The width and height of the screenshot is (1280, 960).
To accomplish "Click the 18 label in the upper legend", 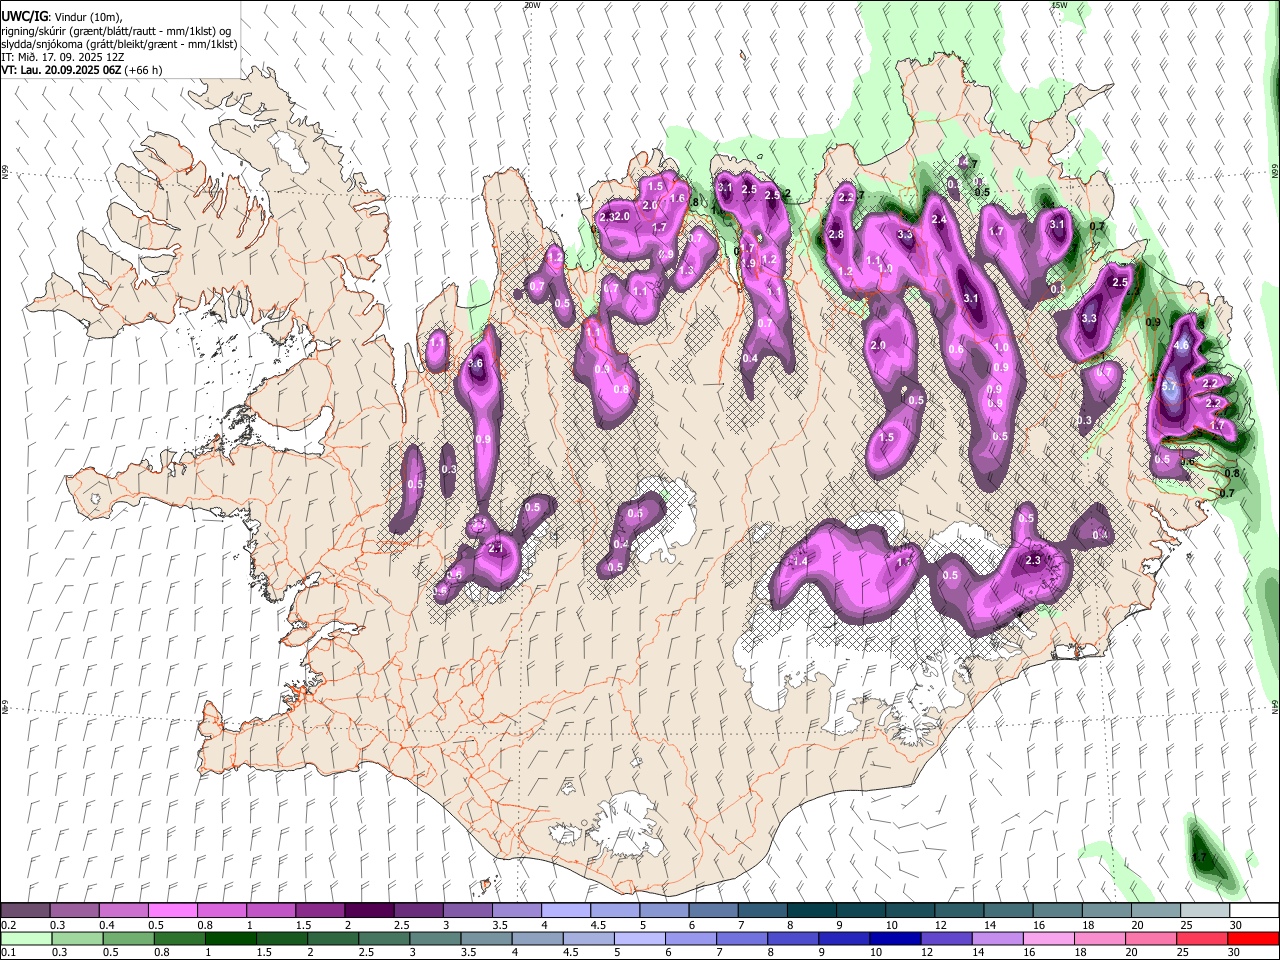I will pos(1087,925).
